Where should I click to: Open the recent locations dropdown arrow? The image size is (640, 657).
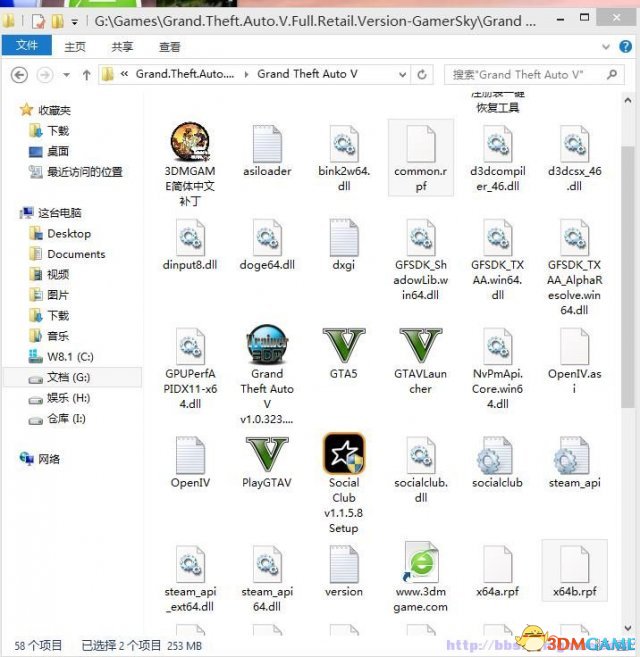point(66,75)
